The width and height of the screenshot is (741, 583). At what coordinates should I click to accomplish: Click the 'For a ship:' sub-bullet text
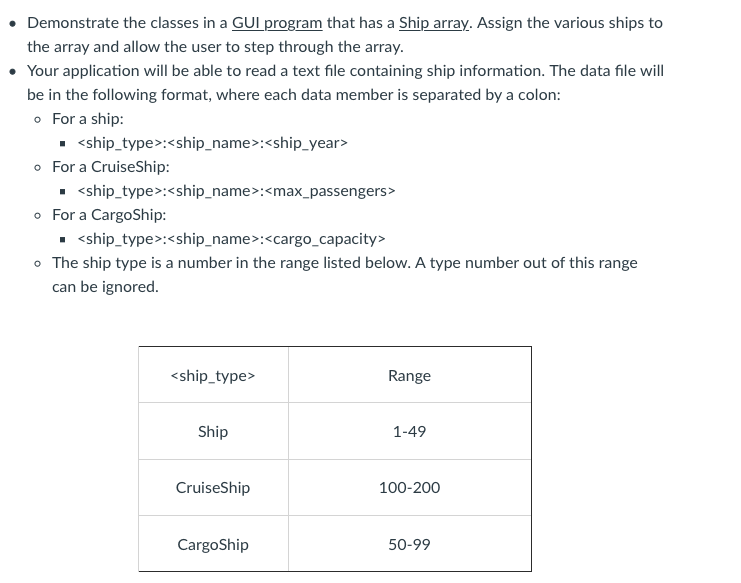pos(88,119)
